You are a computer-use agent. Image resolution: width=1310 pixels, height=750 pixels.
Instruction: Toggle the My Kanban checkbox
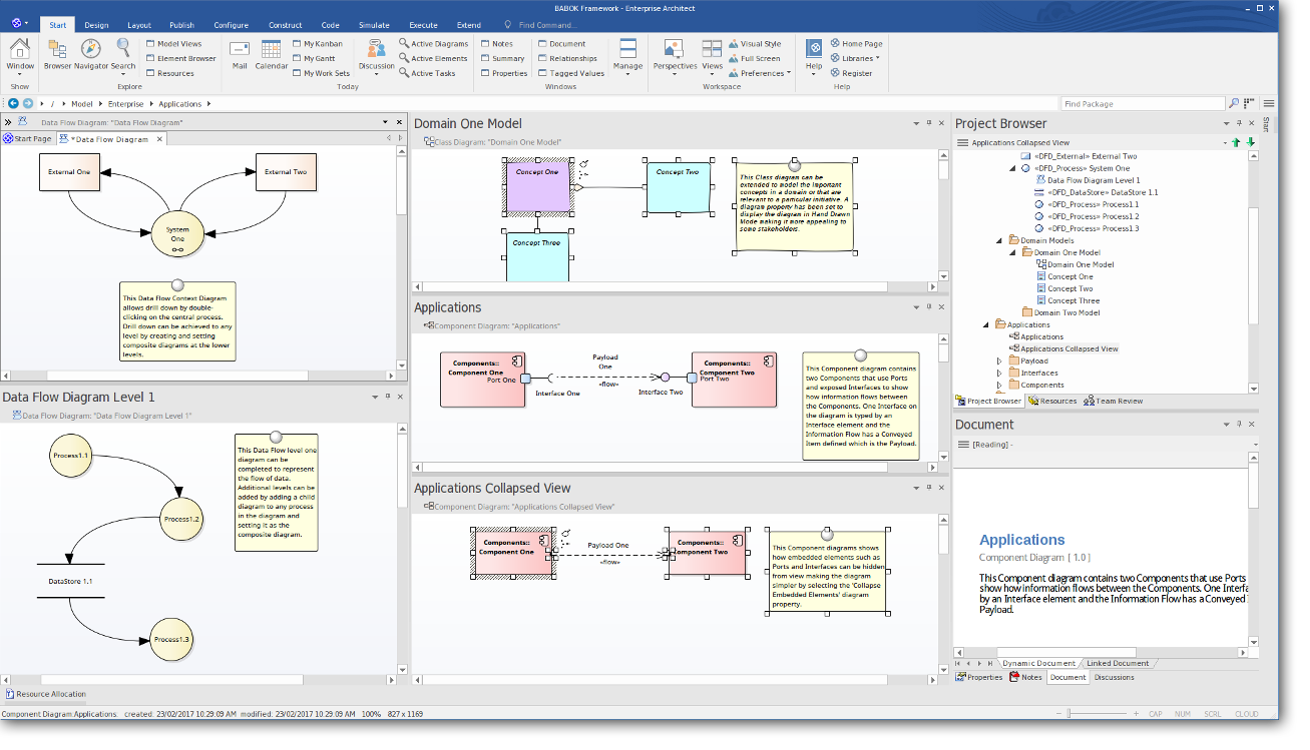(297, 44)
